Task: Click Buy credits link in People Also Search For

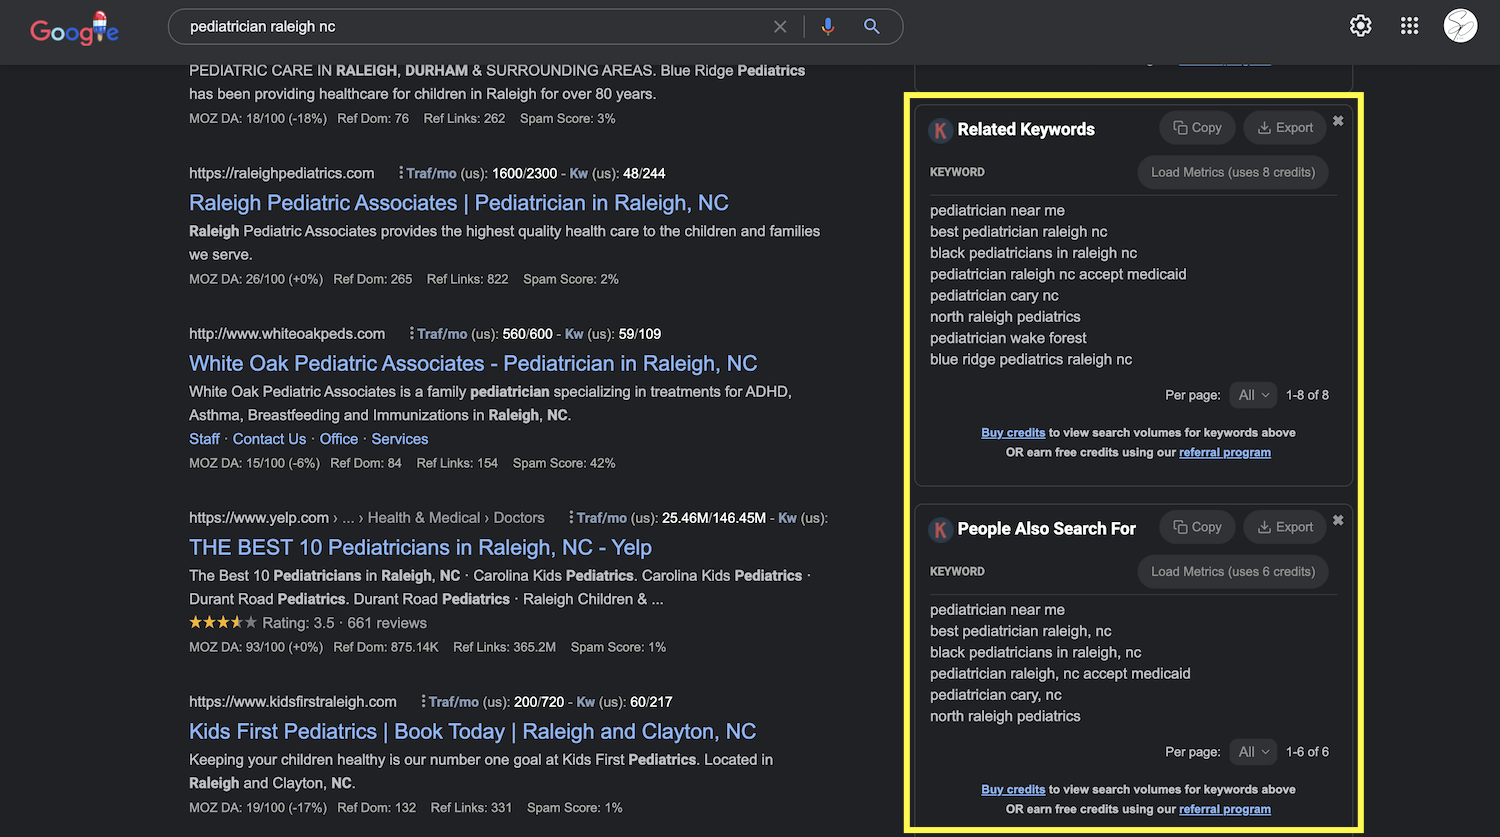Action: tap(1013, 790)
